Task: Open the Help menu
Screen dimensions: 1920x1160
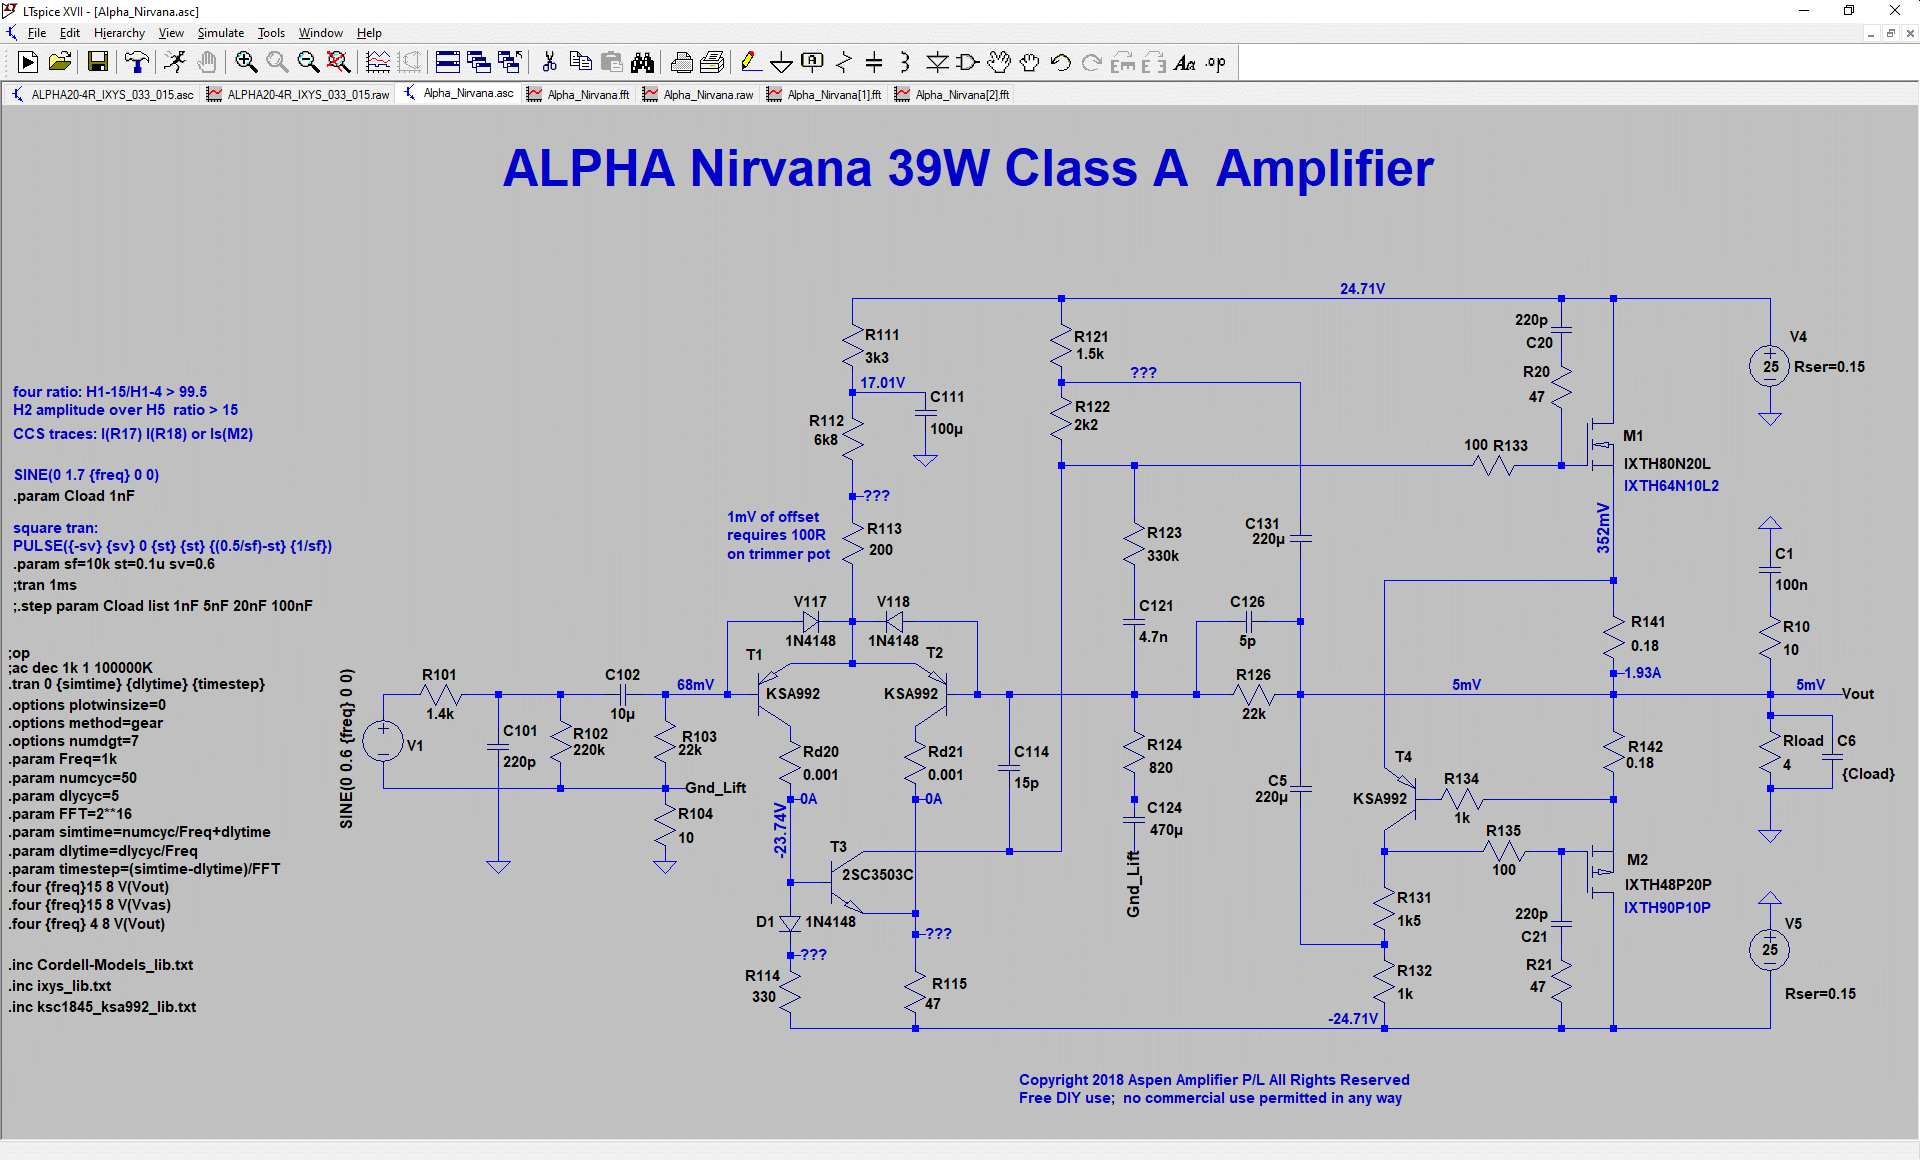Action: [369, 33]
